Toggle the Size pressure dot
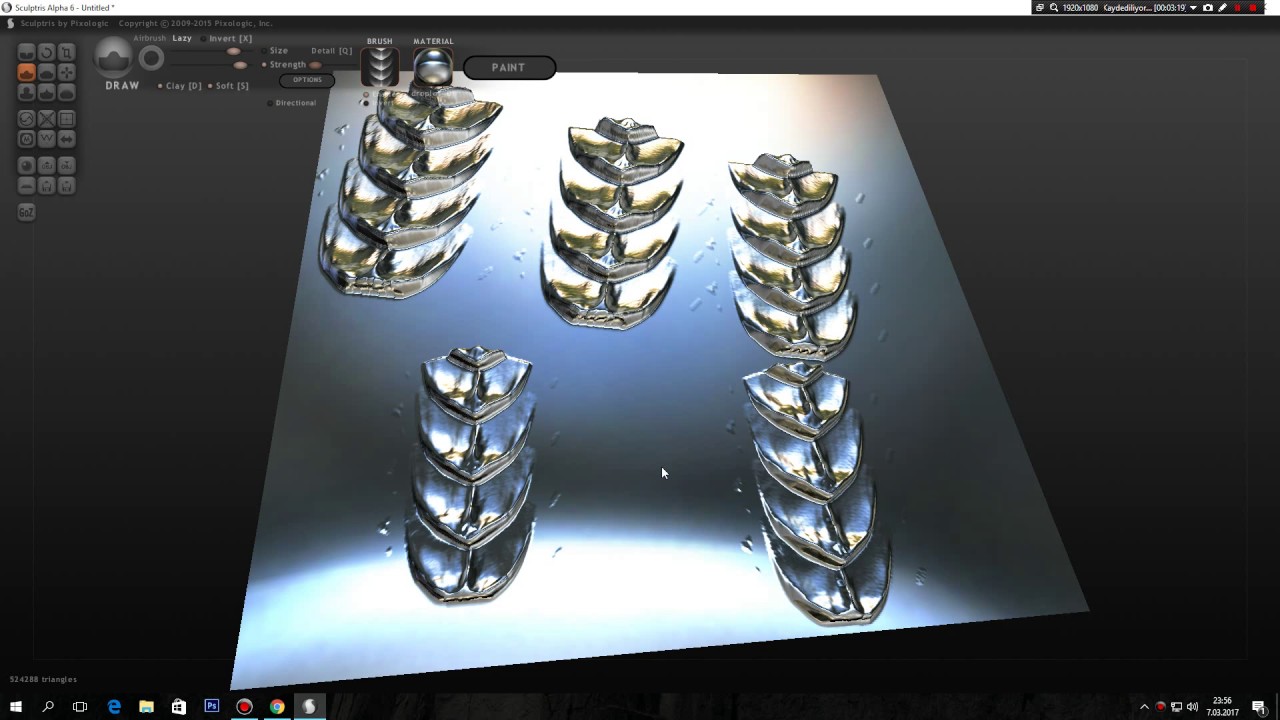The width and height of the screenshot is (1280, 720). [x=264, y=51]
